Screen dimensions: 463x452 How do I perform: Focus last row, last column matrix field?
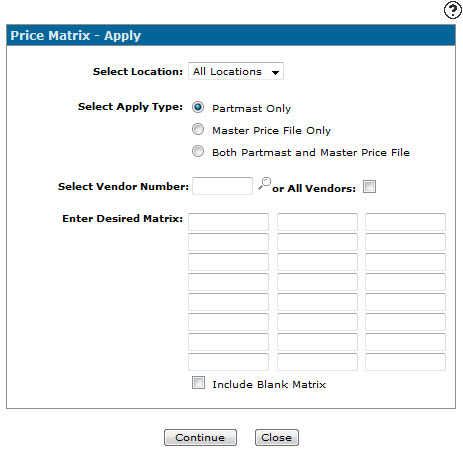tap(405, 362)
